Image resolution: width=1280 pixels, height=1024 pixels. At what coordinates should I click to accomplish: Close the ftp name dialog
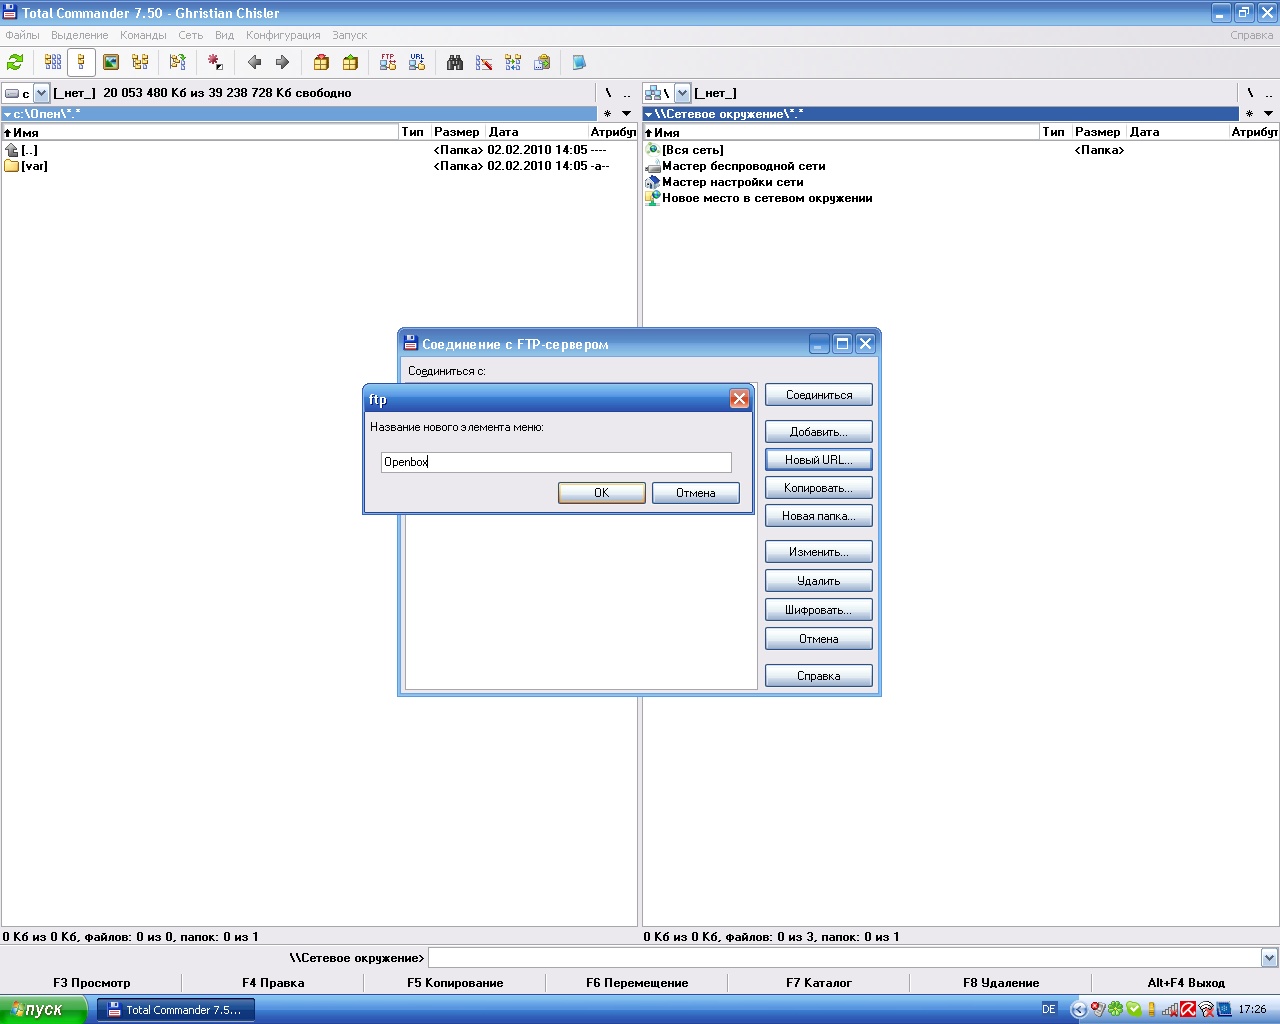click(x=739, y=399)
